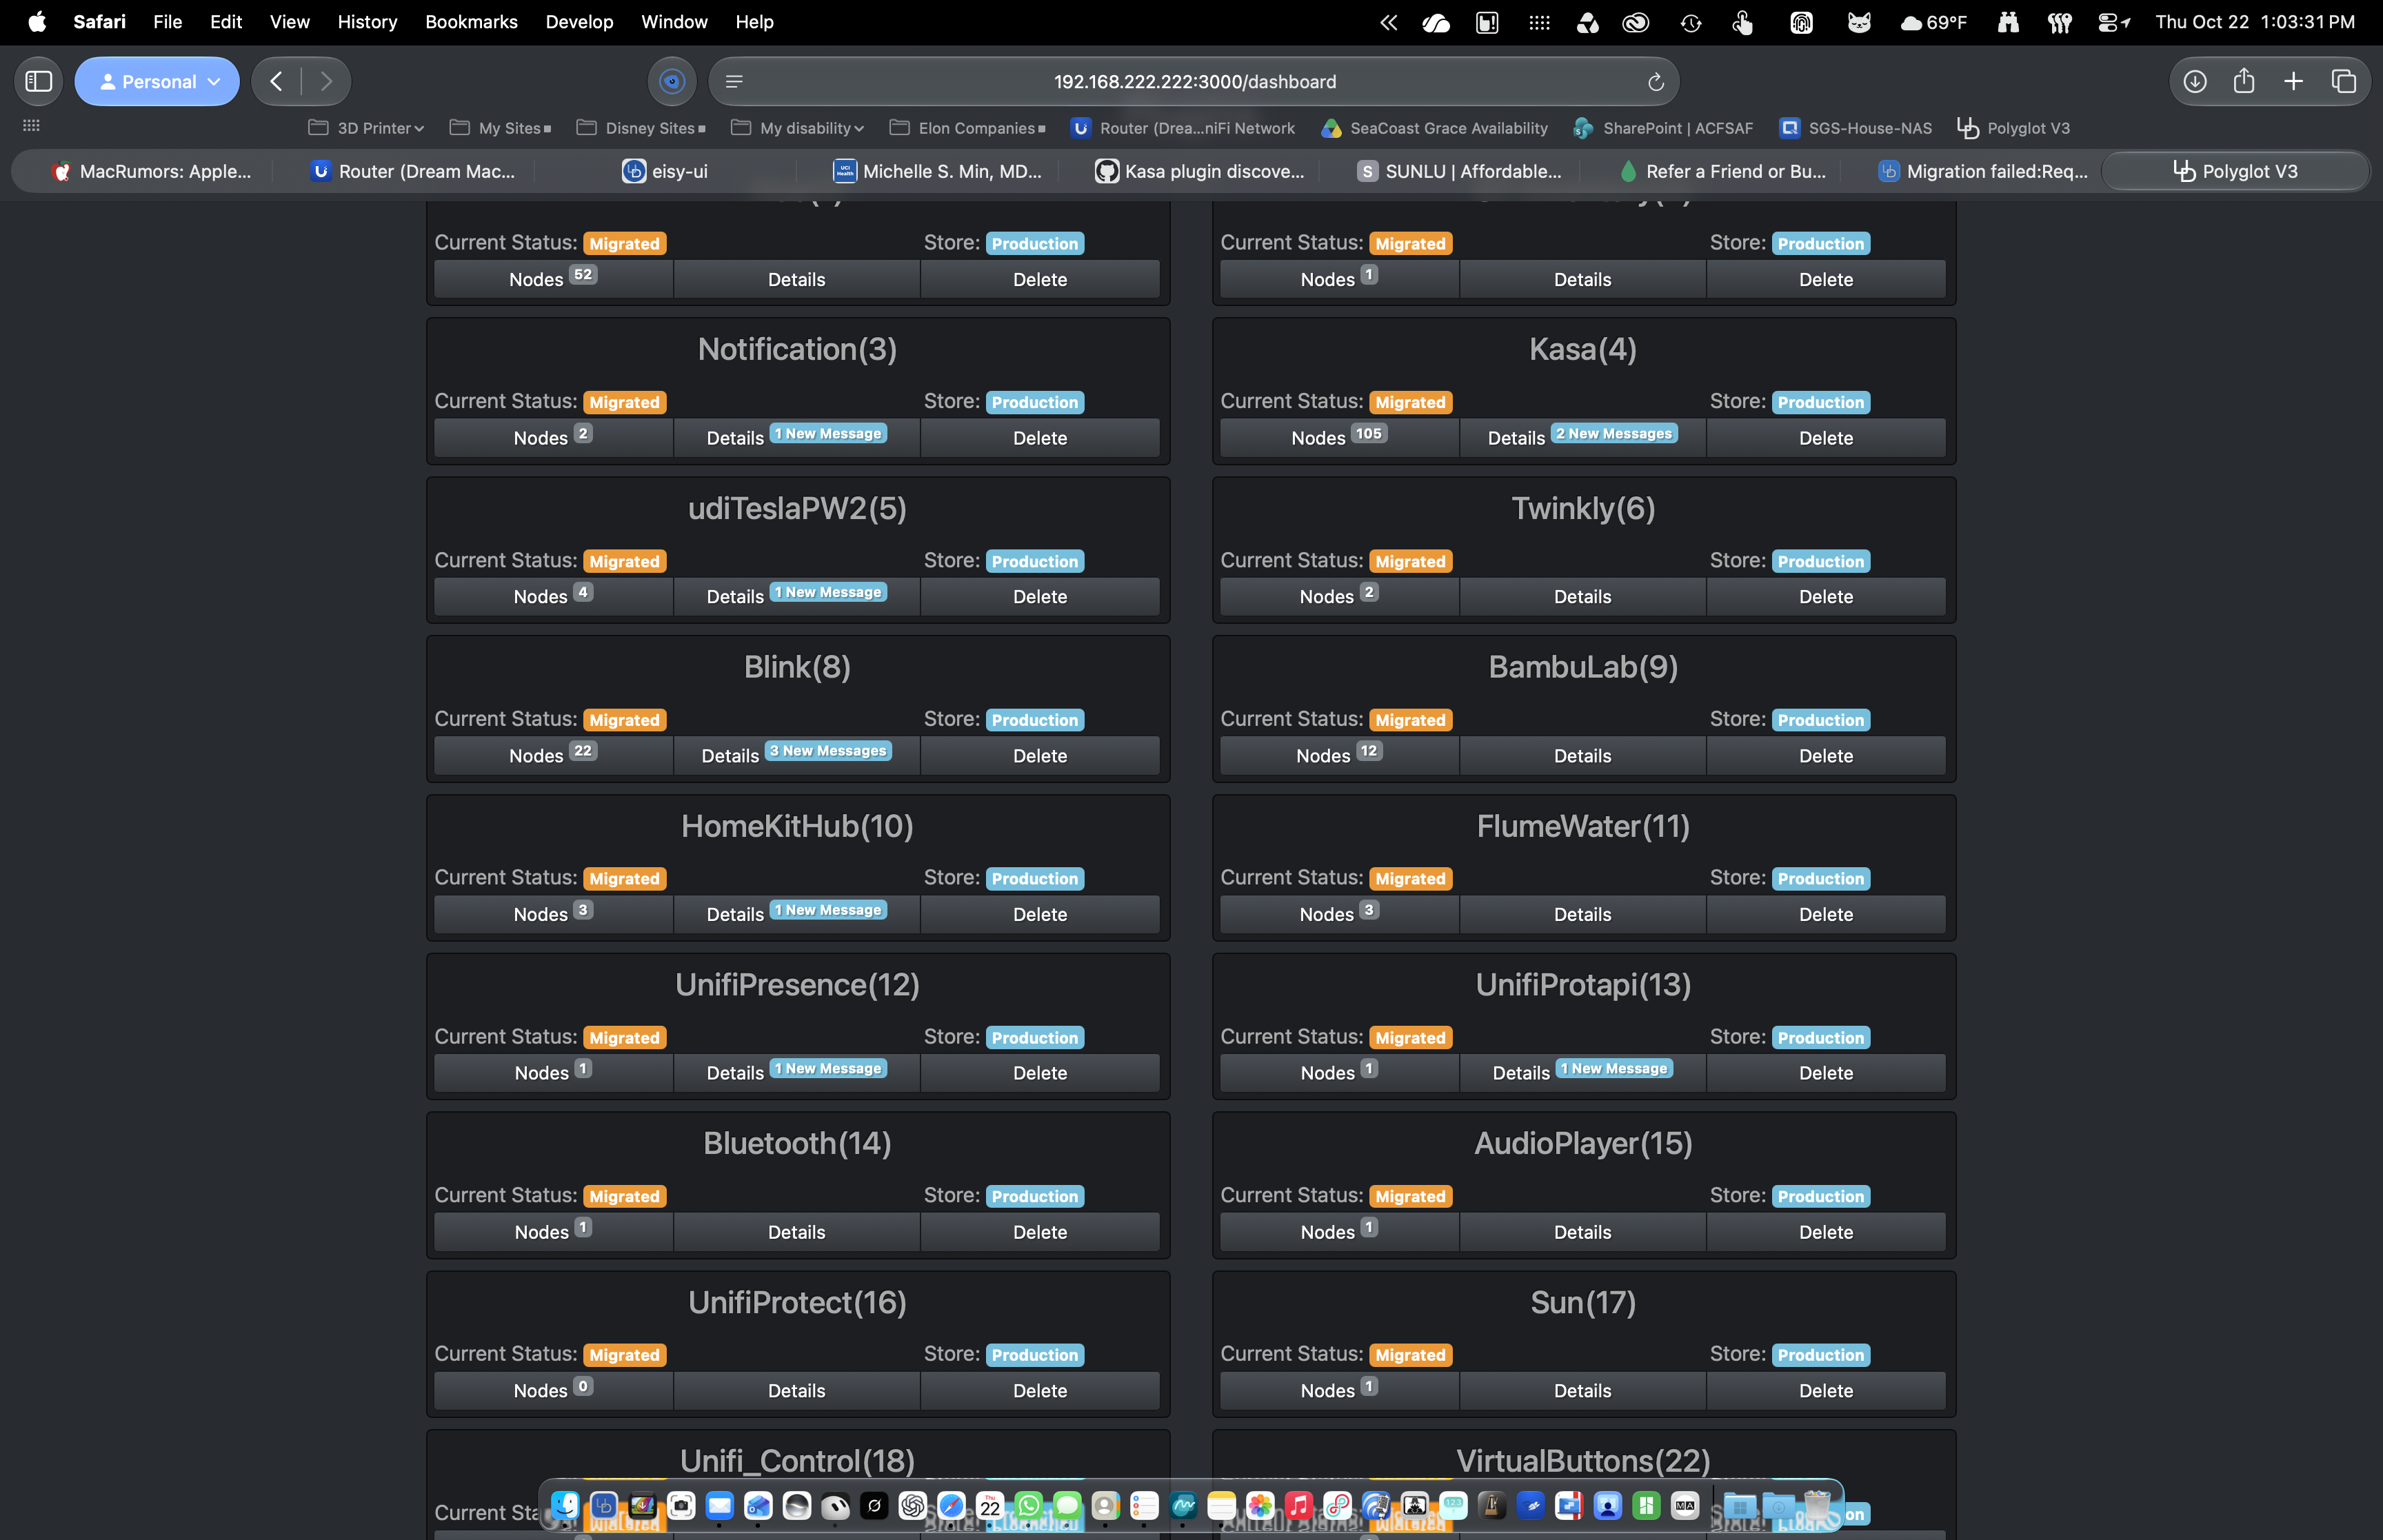This screenshot has width=2383, height=1540.
Task: Open Time Machine menu bar icon
Action: 1691,22
